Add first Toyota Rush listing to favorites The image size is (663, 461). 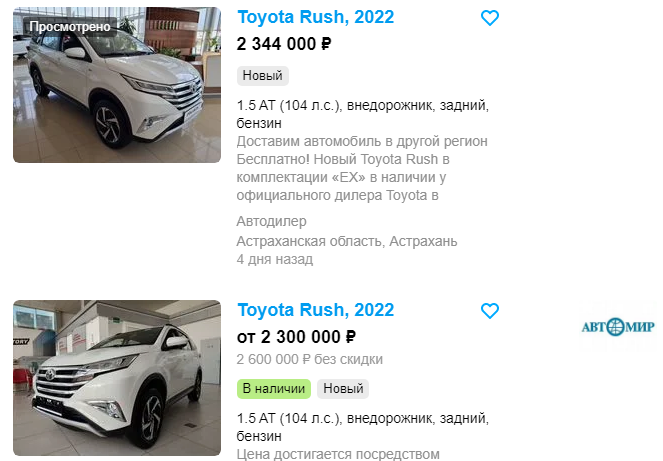pyautogui.click(x=490, y=18)
